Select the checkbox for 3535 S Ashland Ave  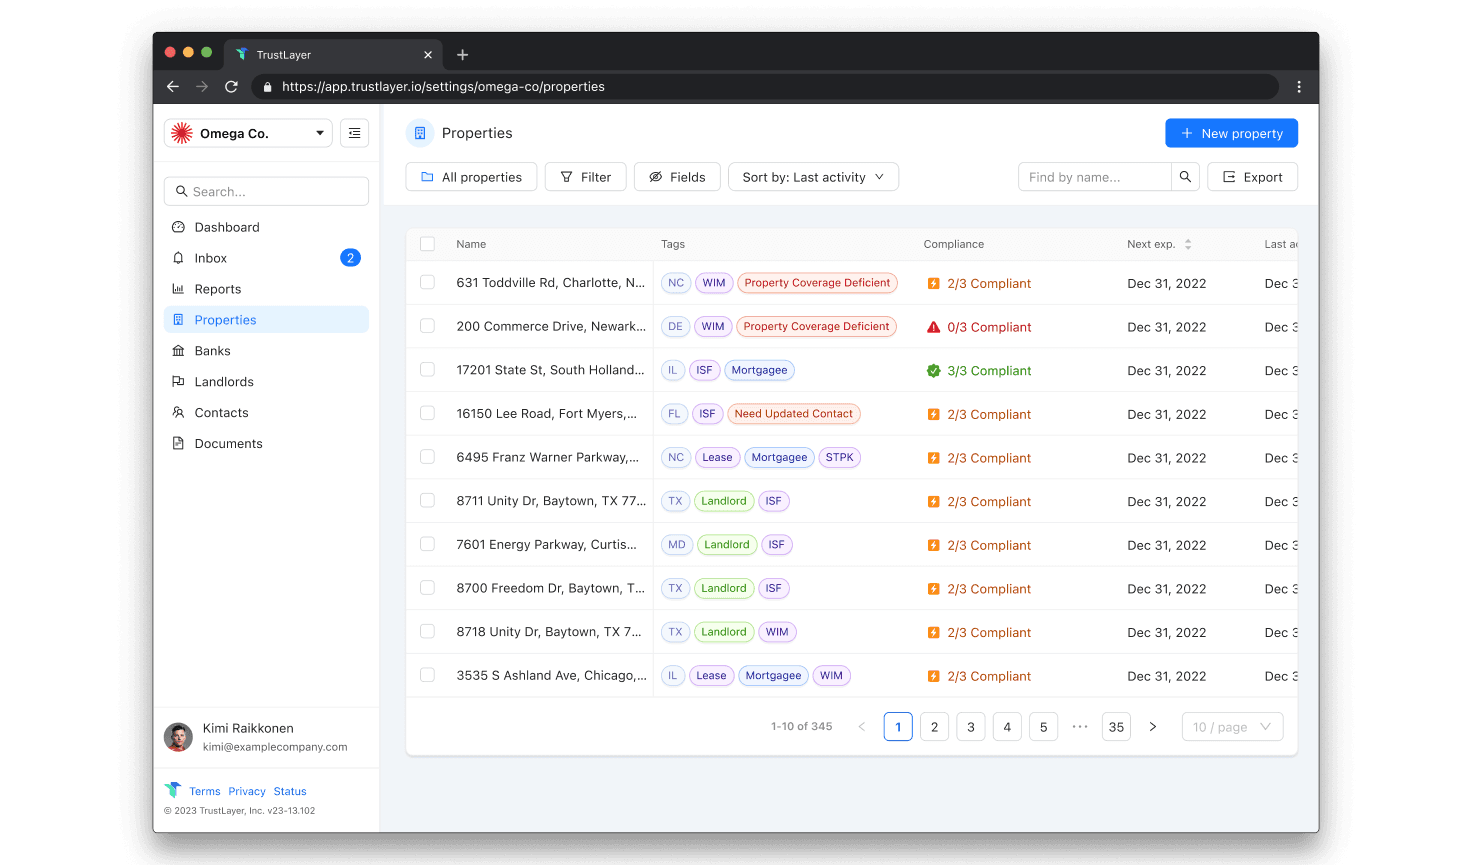[x=427, y=675]
